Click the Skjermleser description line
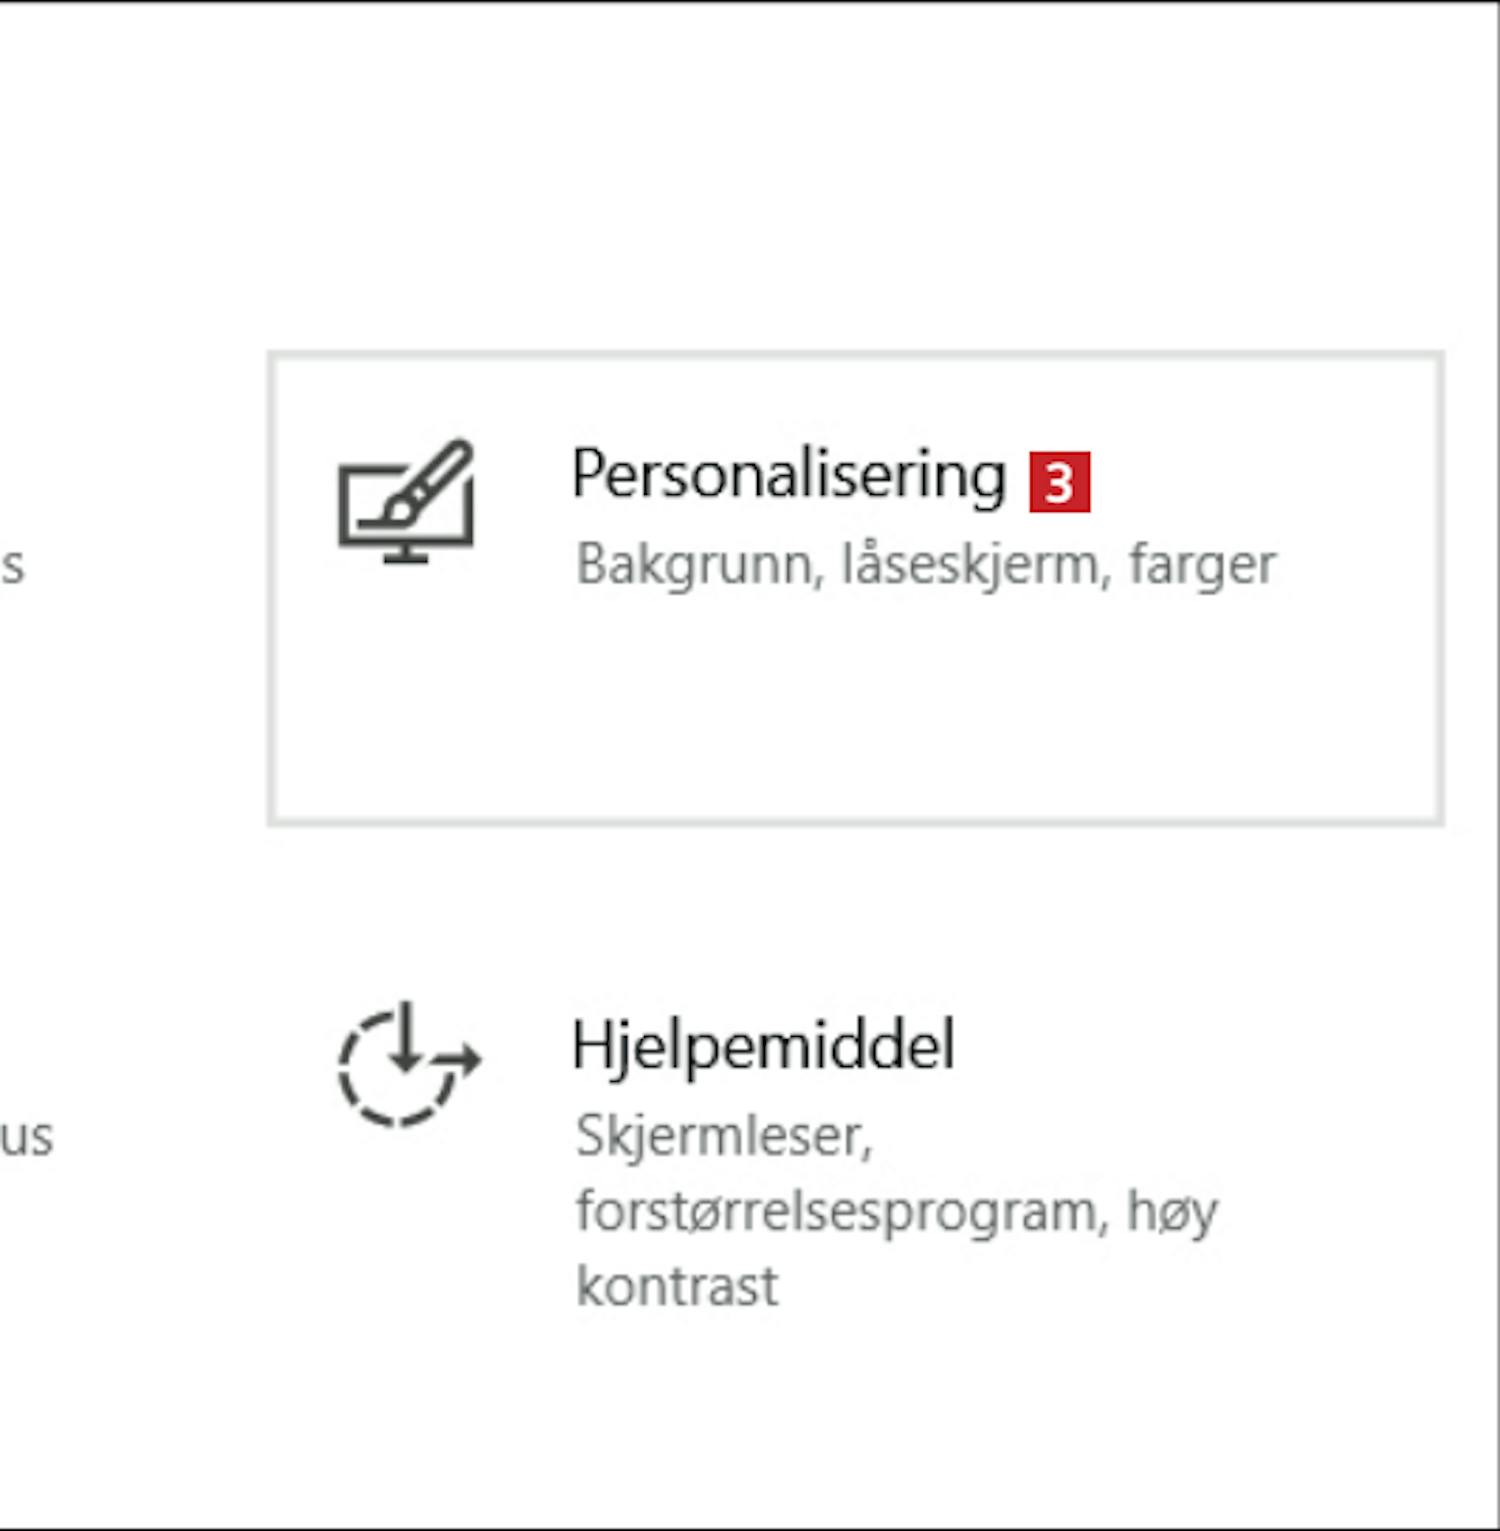The image size is (1500, 1531). (724, 1137)
